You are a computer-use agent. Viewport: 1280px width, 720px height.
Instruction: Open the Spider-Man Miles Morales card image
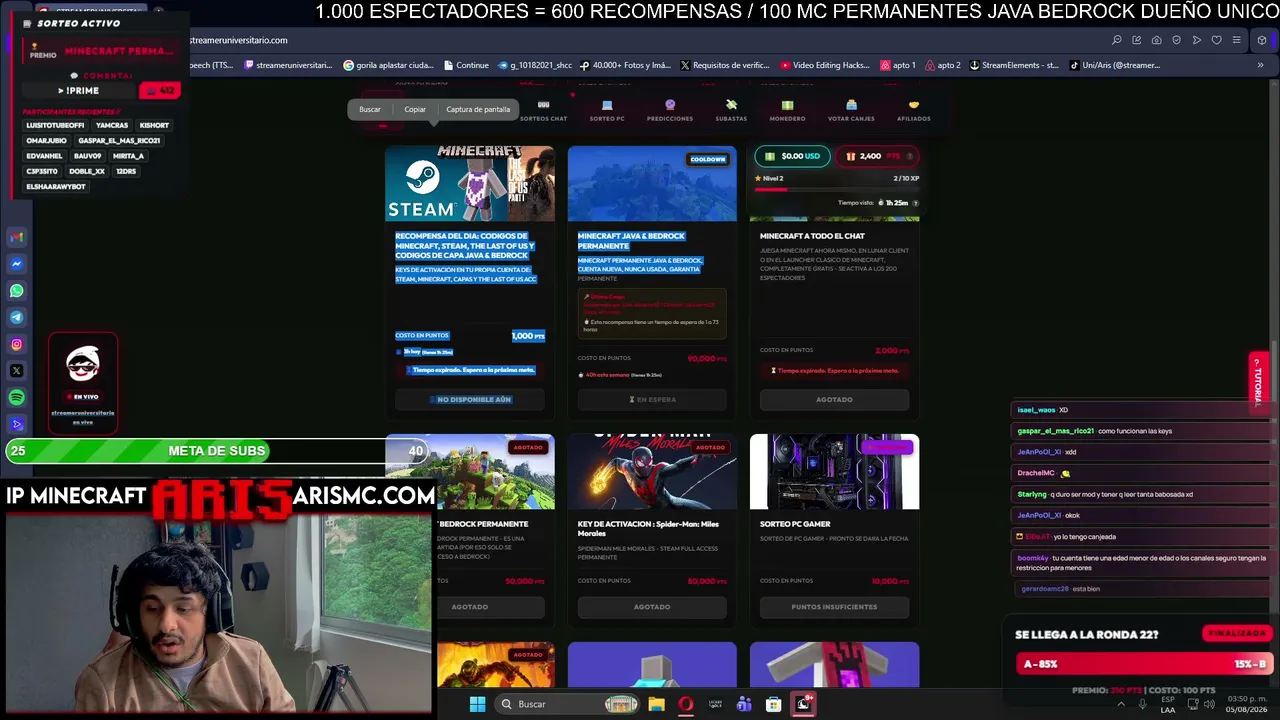pos(652,471)
